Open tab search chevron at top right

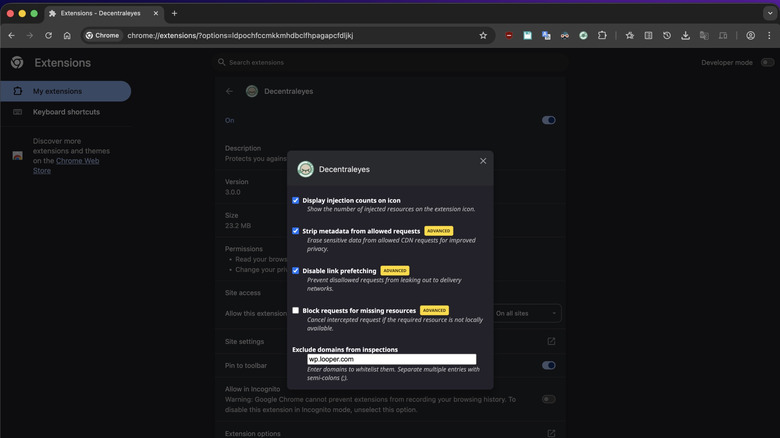[x=770, y=13]
